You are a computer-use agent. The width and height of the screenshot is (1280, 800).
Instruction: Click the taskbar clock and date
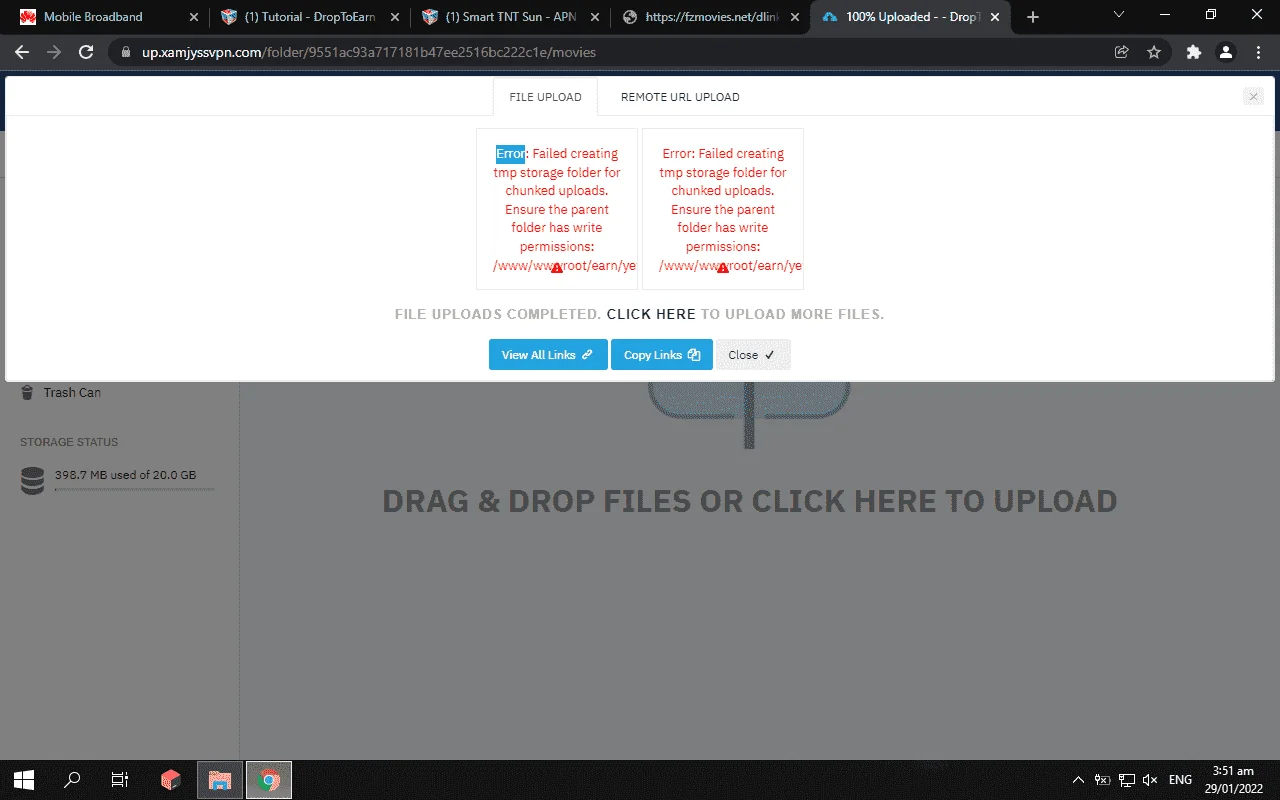coord(1233,780)
